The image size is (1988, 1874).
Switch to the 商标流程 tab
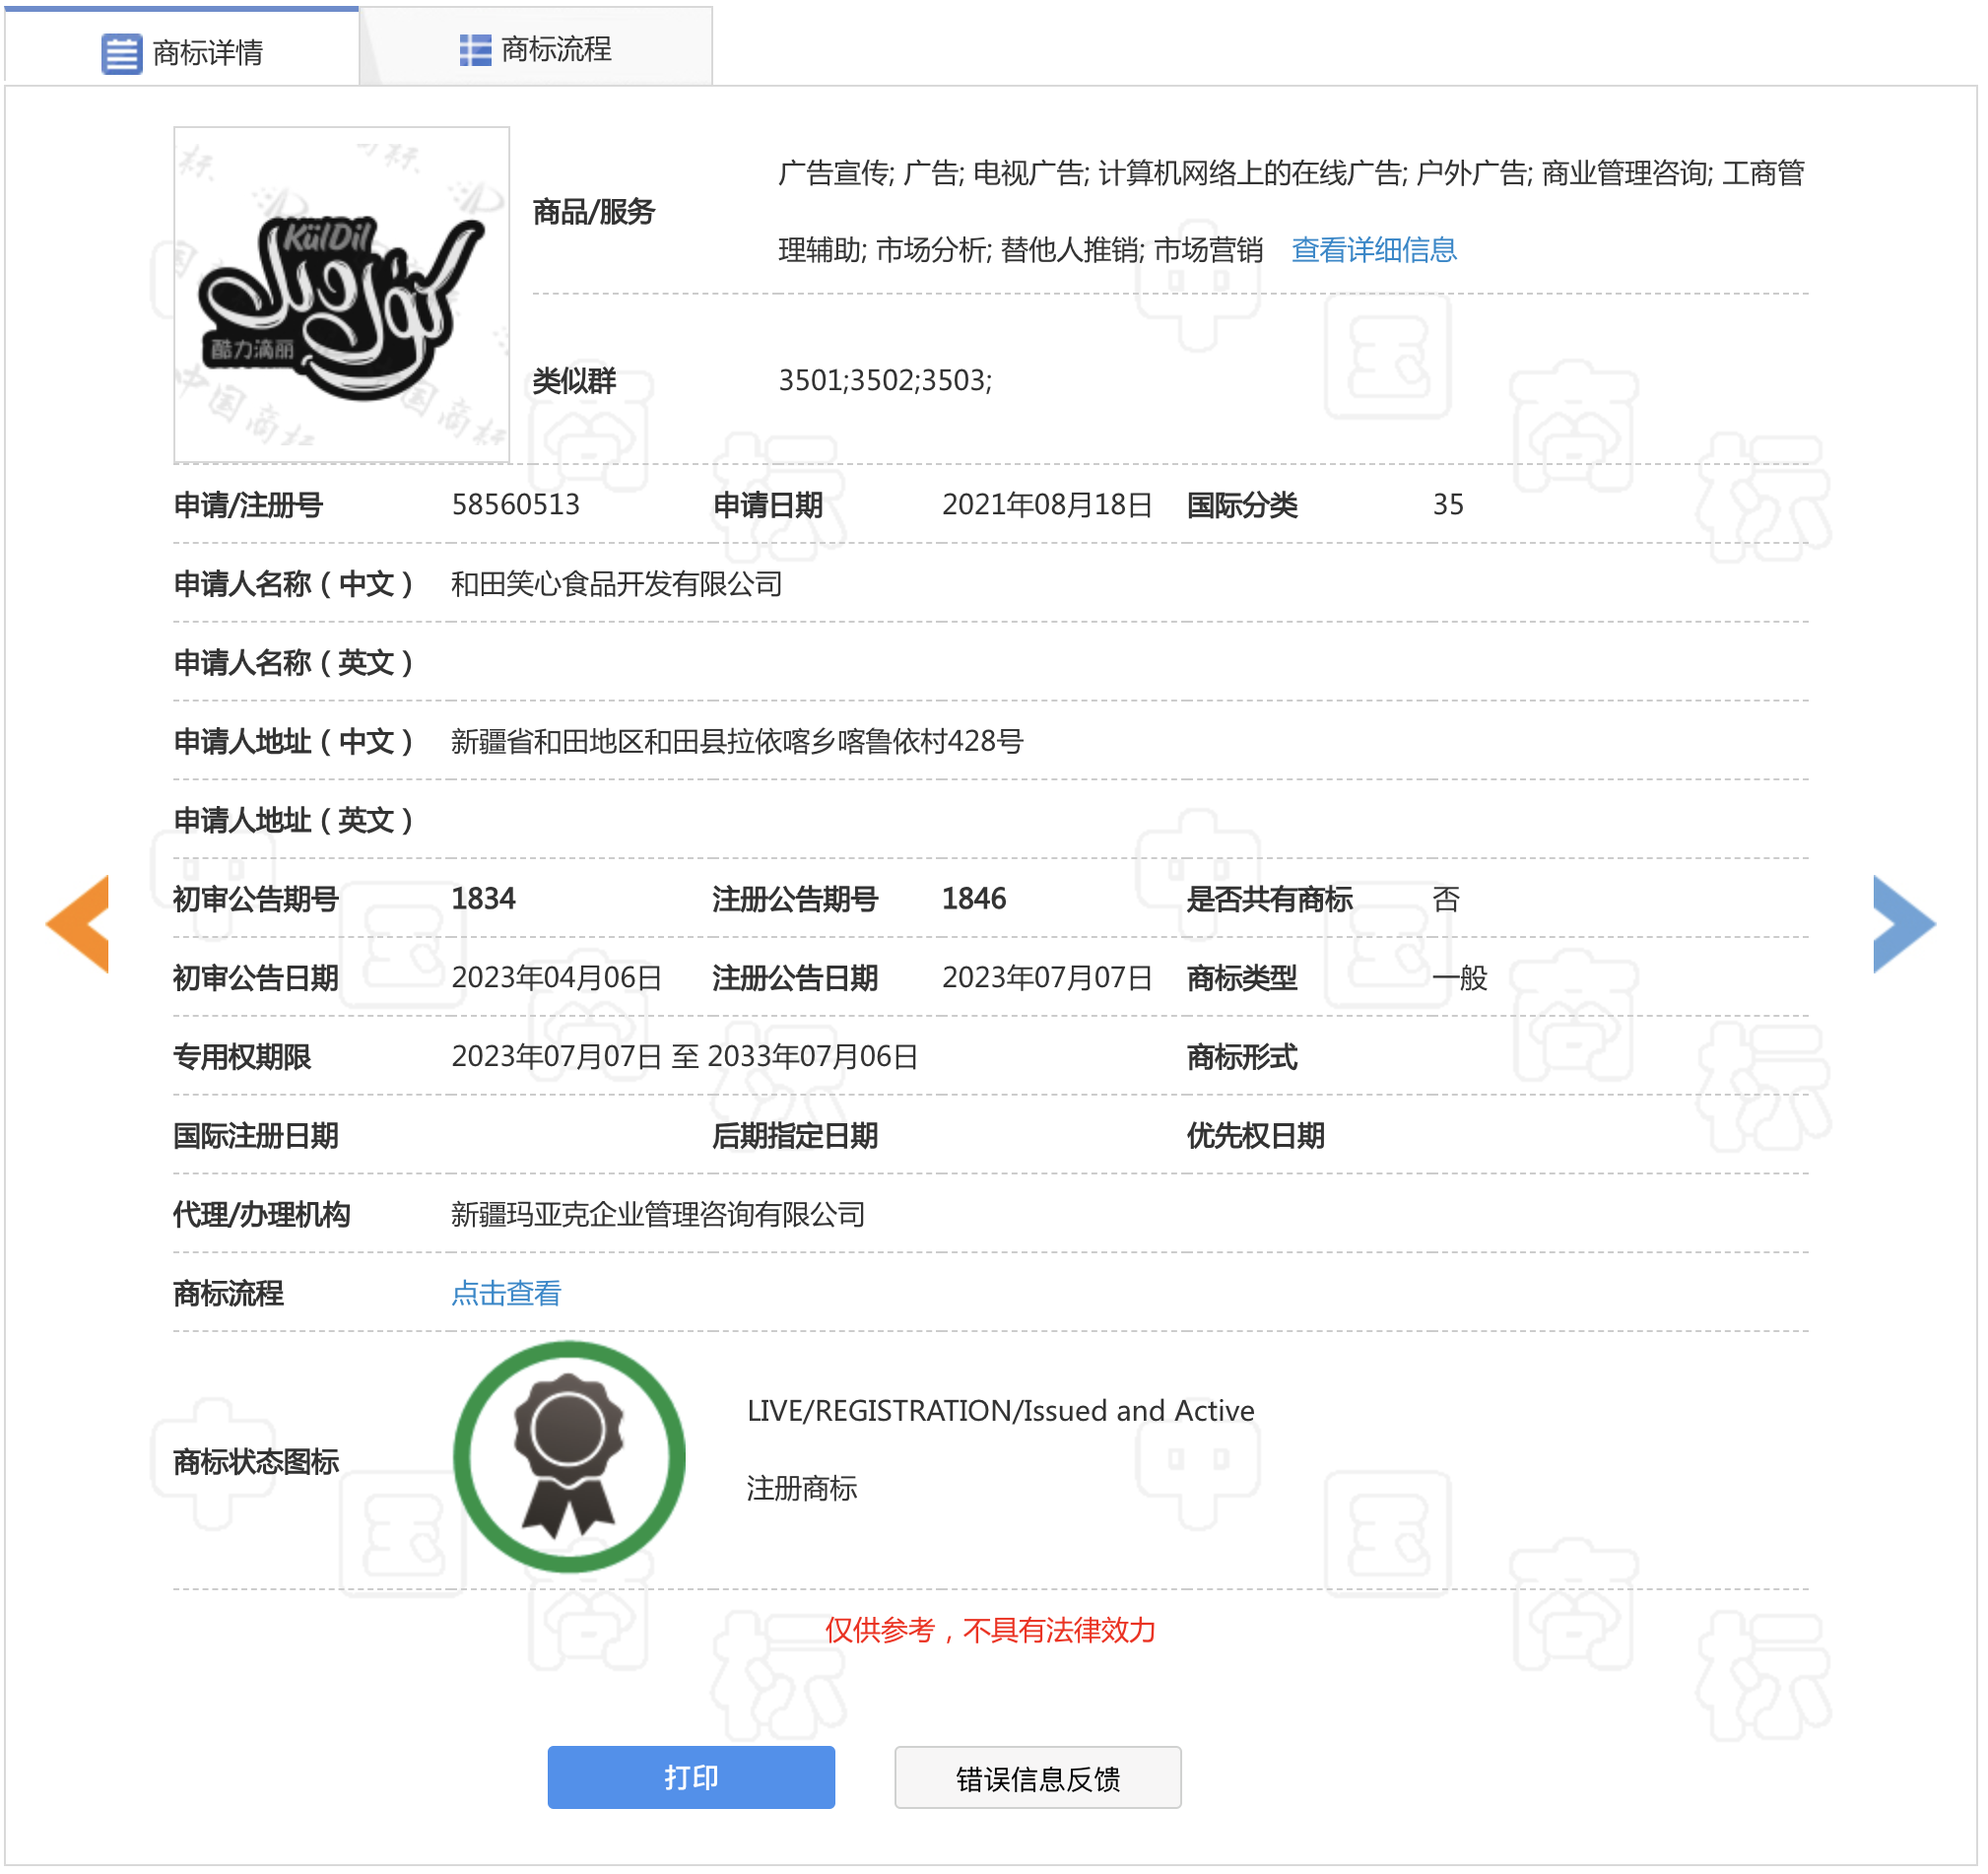[x=537, y=48]
